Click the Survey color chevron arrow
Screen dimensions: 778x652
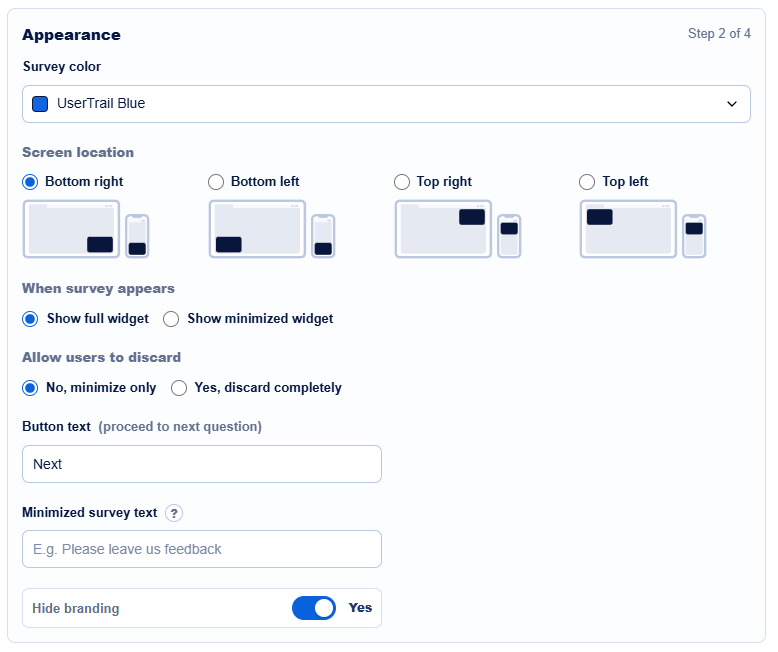pos(732,104)
